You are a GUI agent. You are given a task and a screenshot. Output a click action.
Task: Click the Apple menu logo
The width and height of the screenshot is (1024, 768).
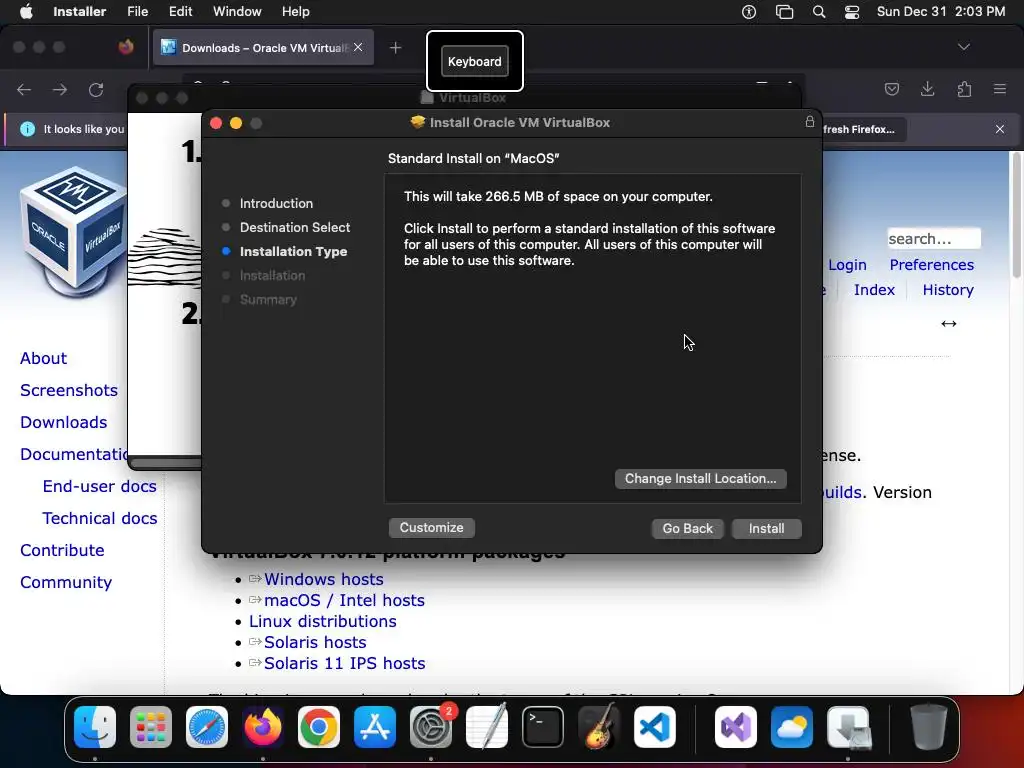click(26, 12)
